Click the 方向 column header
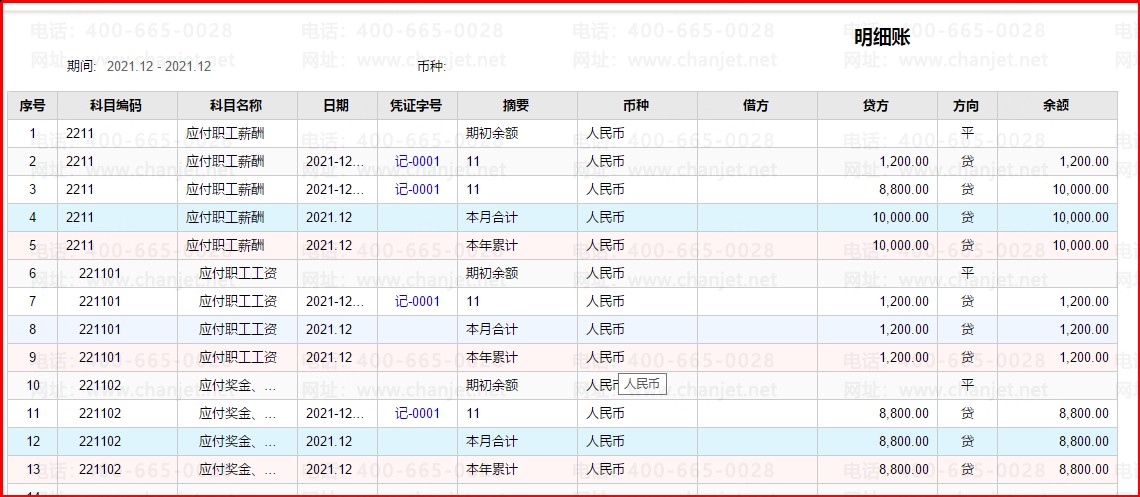This screenshot has width=1140, height=497. (x=966, y=105)
